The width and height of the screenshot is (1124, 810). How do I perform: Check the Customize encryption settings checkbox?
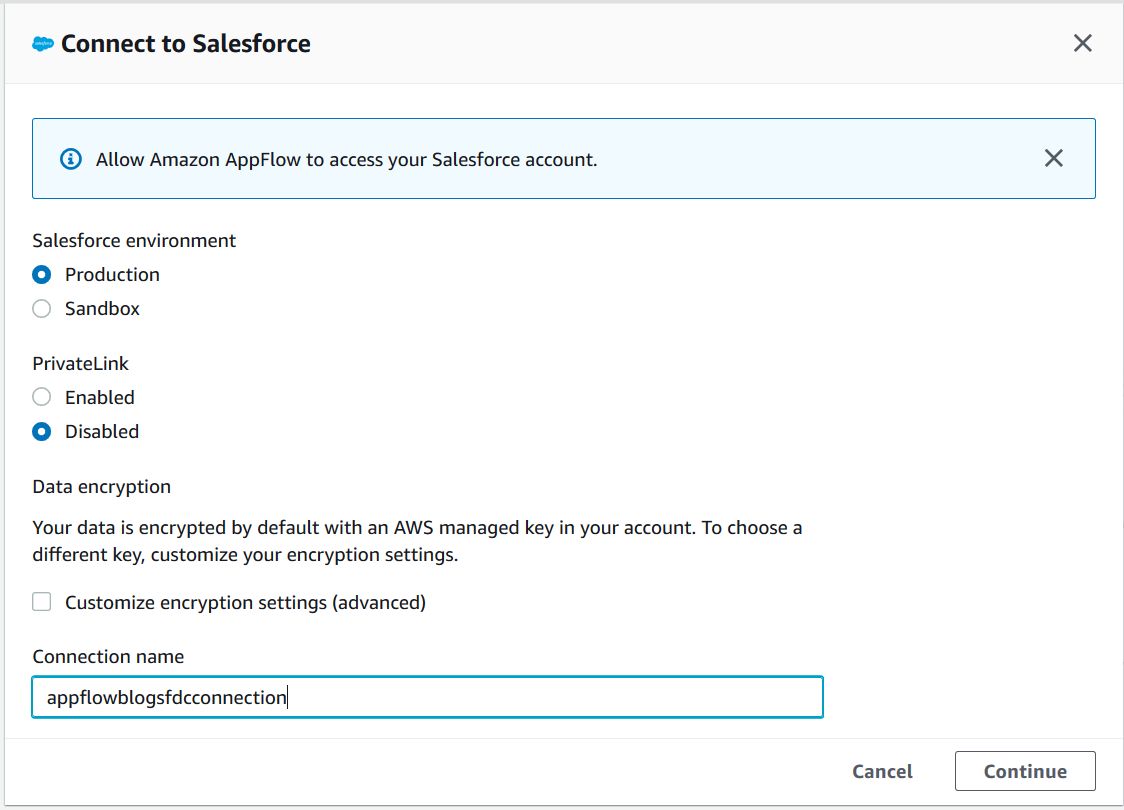[x=42, y=602]
